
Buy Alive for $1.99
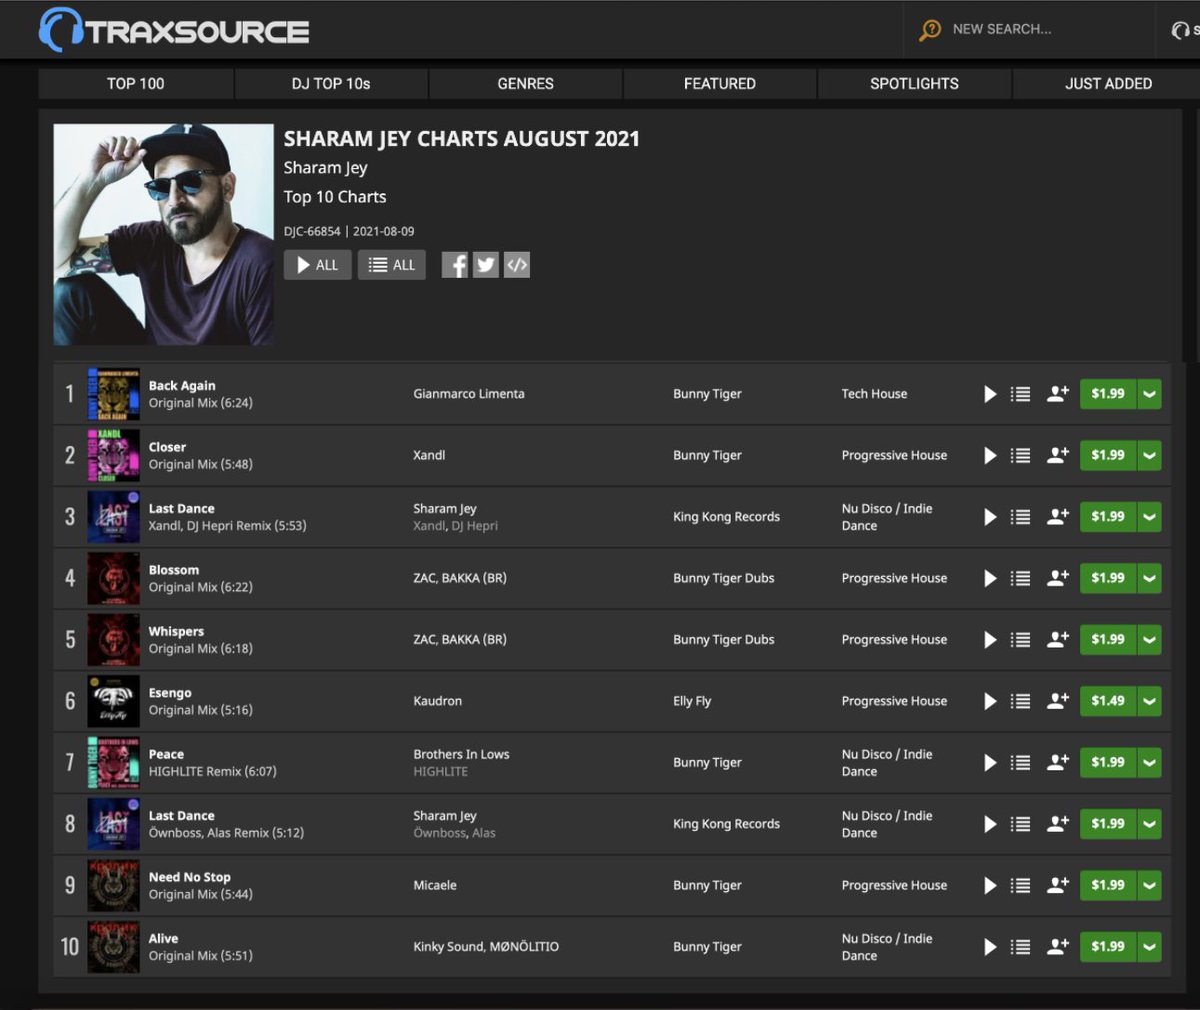1108,947
